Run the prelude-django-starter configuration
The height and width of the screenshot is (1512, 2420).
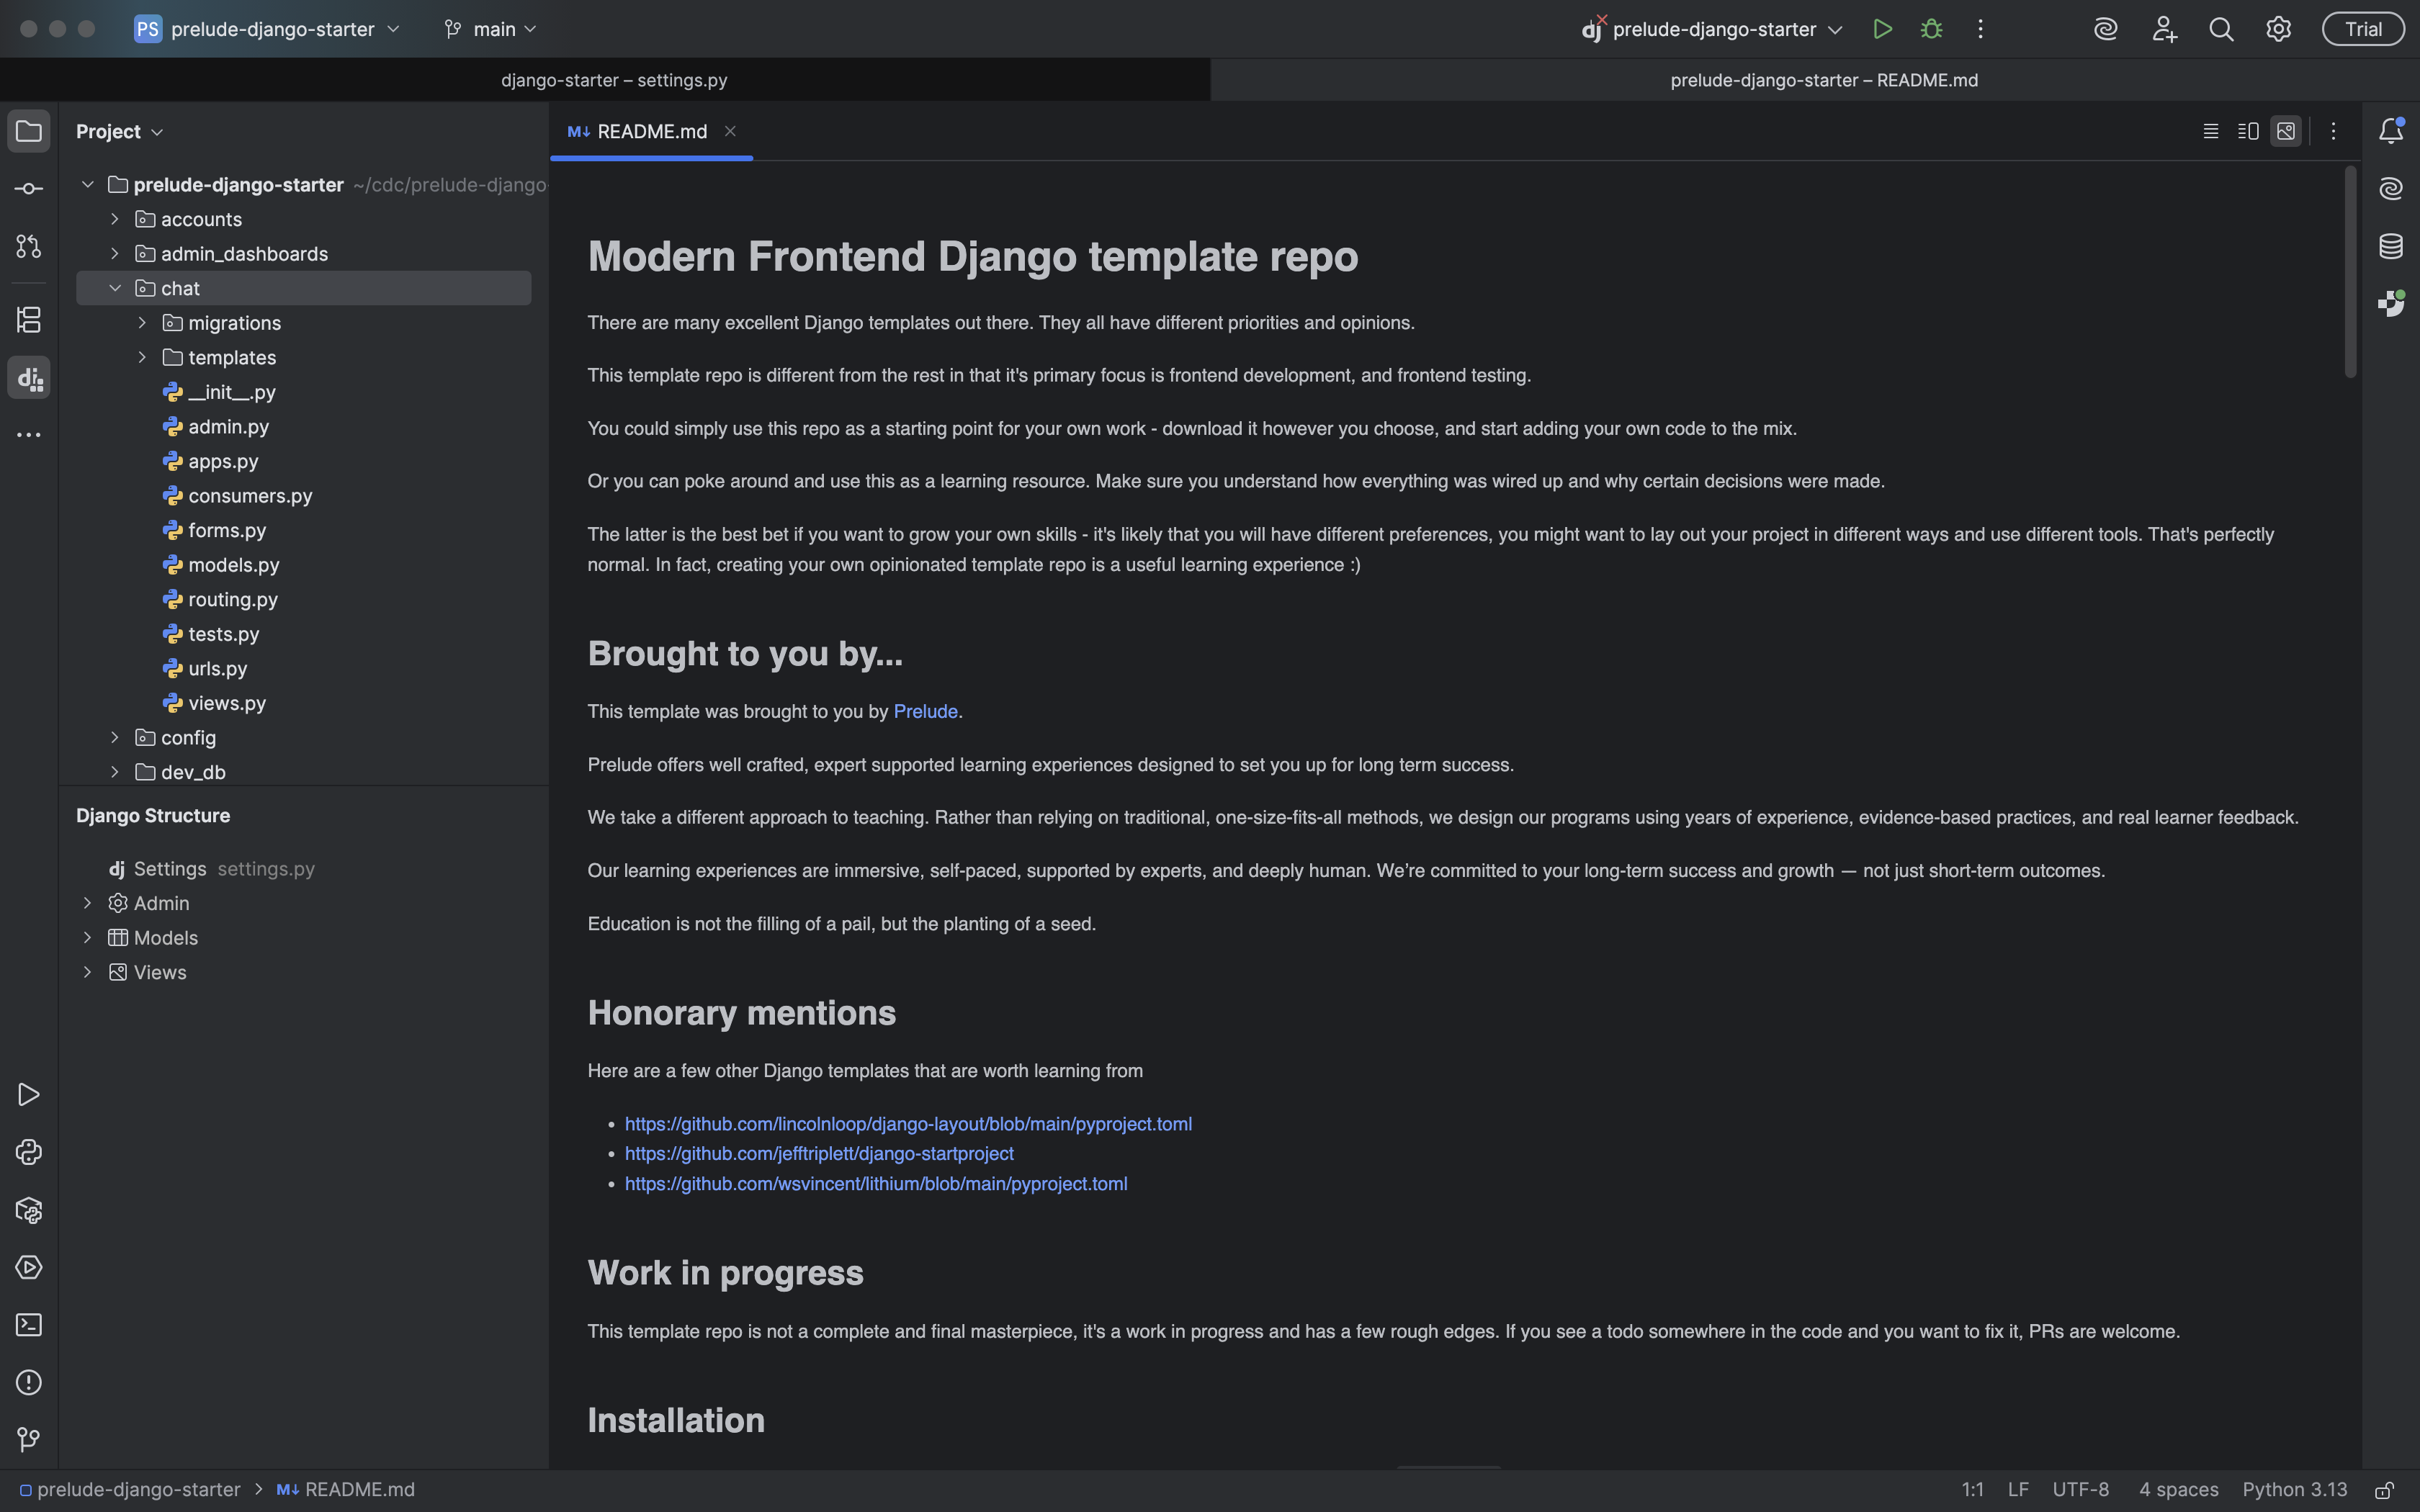pos(1882,29)
